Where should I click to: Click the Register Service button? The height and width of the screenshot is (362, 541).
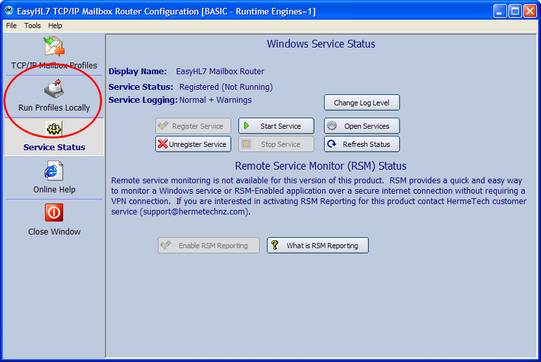pyautogui.click(x=193, y=126)
